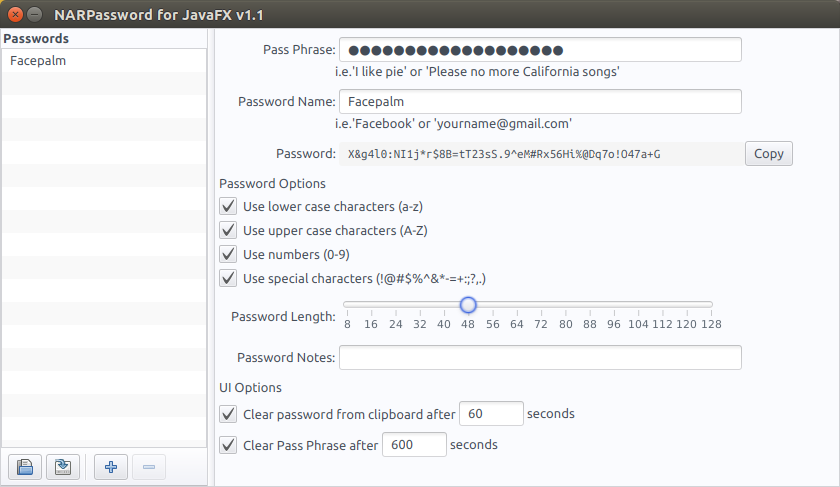Copy the generated password
Image resolution: width=840 pixels, height=487 pixels.
click(x=768, y=154)
